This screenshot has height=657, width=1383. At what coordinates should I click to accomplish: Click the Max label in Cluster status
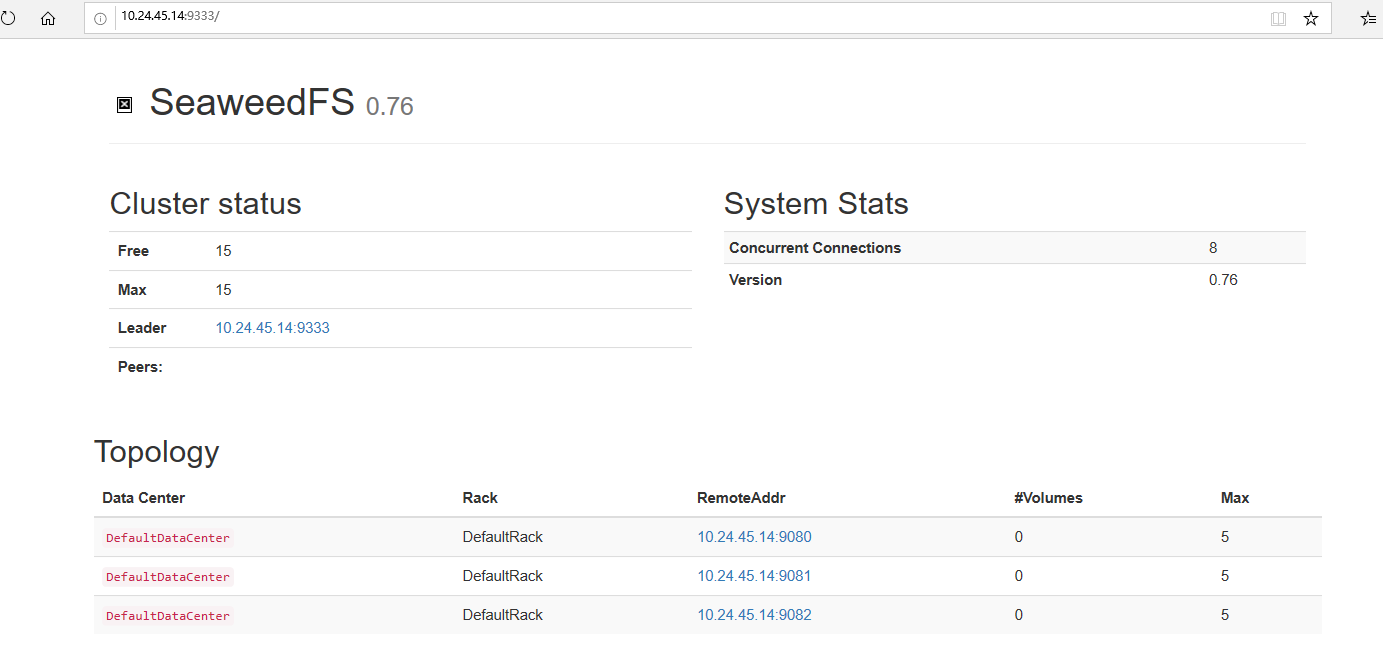[132, 290]
